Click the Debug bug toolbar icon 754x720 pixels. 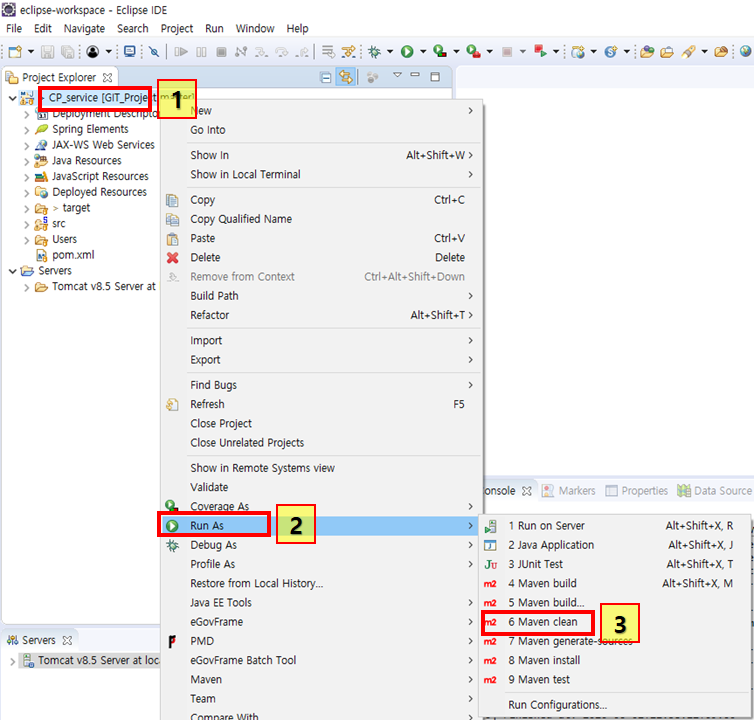[x=374, y=51]
